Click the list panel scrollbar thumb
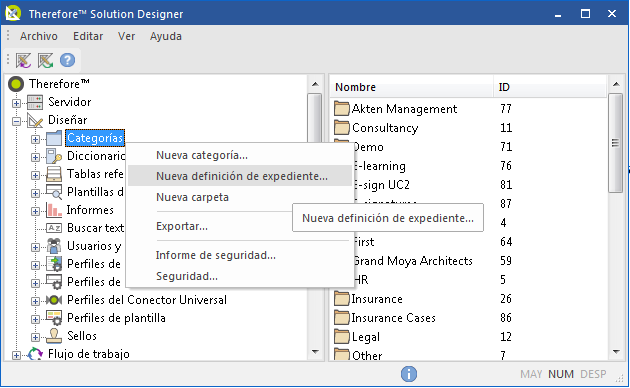 pyautogui.click(x=615, y=143)
